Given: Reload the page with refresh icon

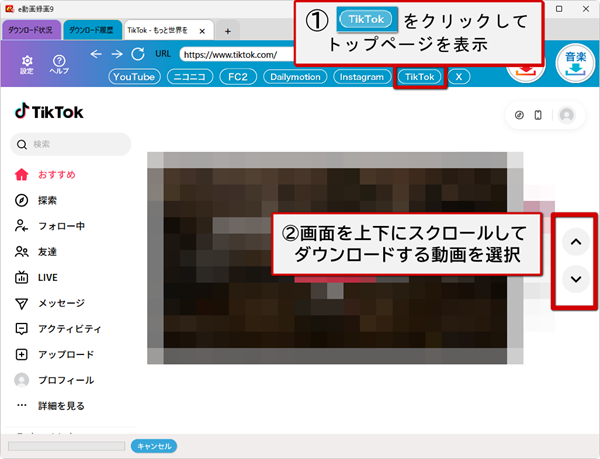Looking at the screenshot, I should click(x=138, y=54).
